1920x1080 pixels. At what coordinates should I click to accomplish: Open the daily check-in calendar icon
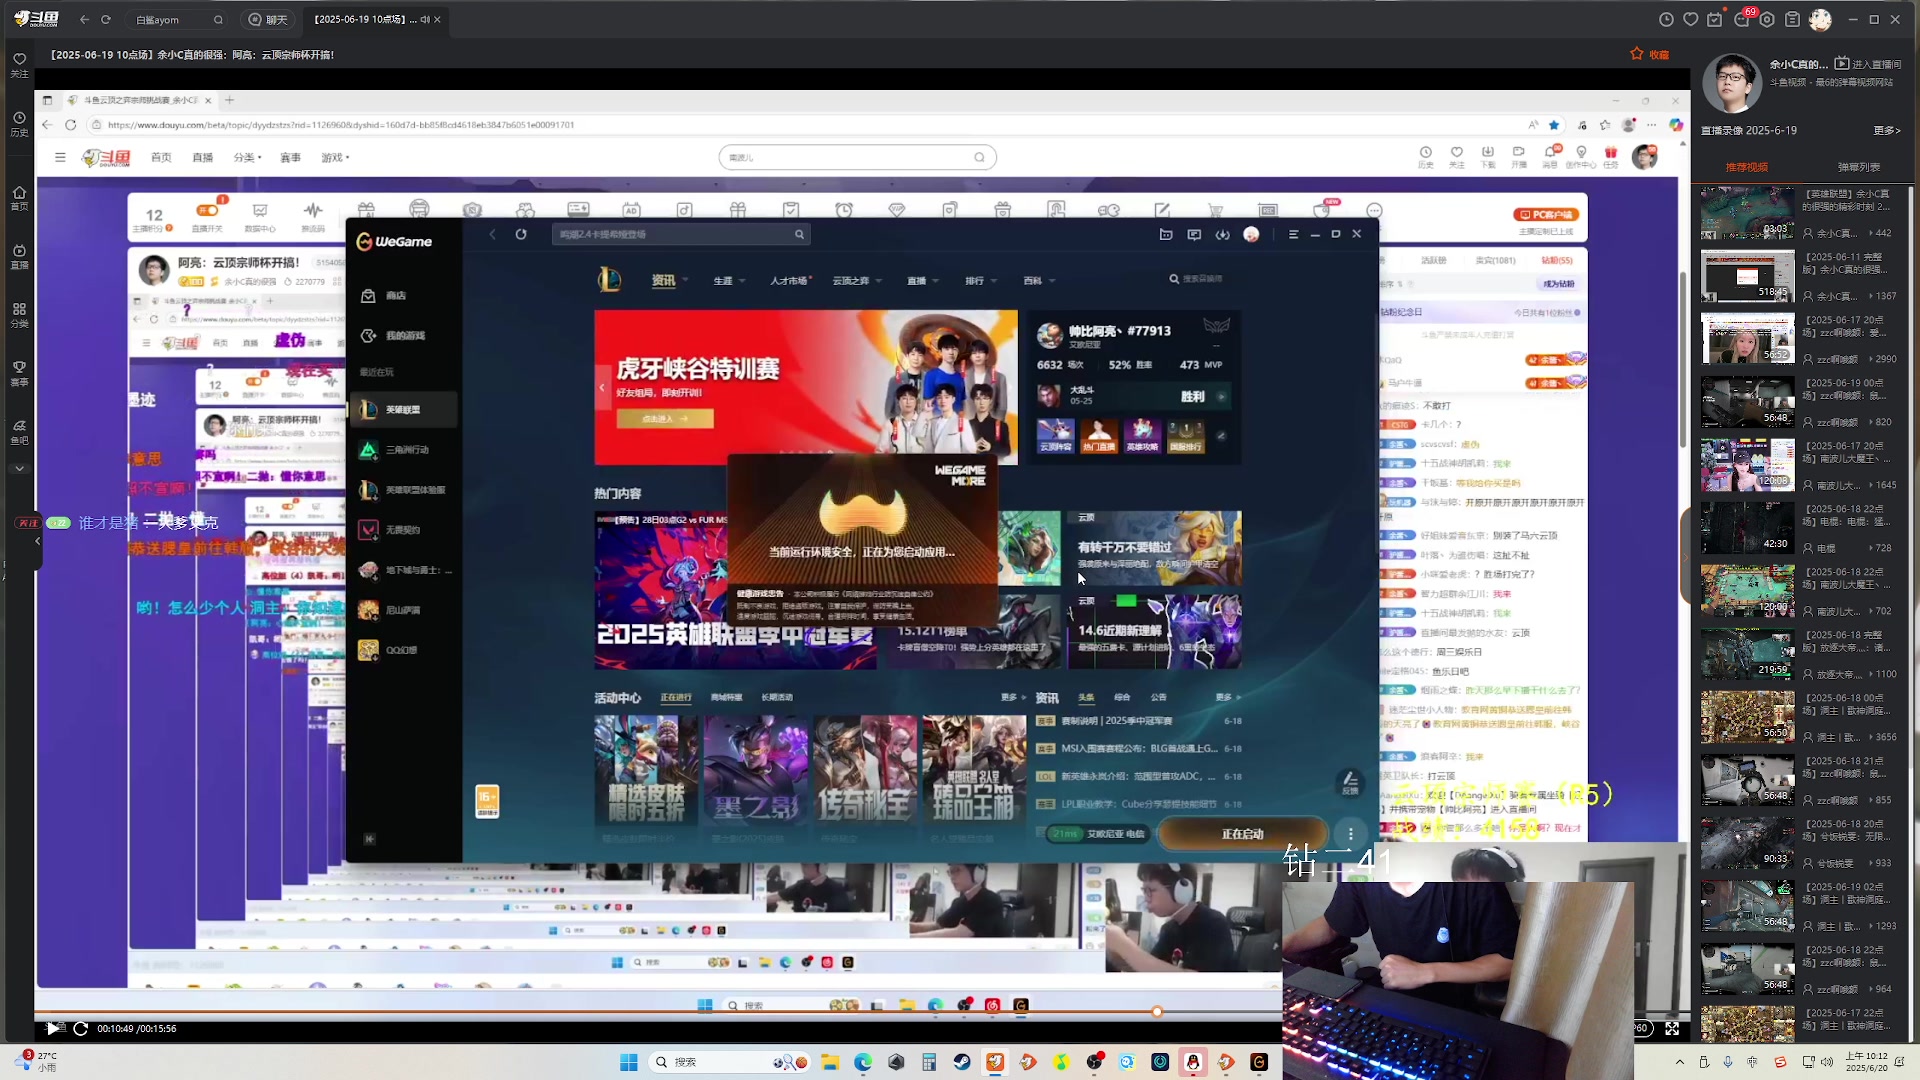1715,19
